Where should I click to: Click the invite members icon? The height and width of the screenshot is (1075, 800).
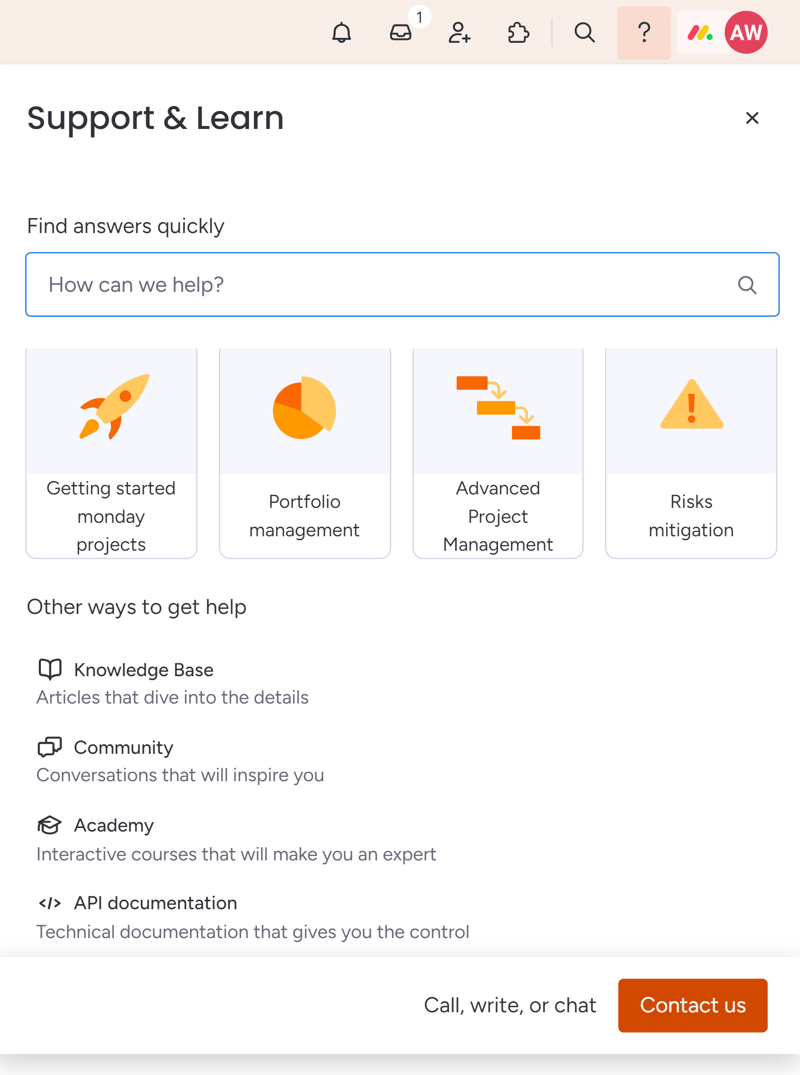459,33
